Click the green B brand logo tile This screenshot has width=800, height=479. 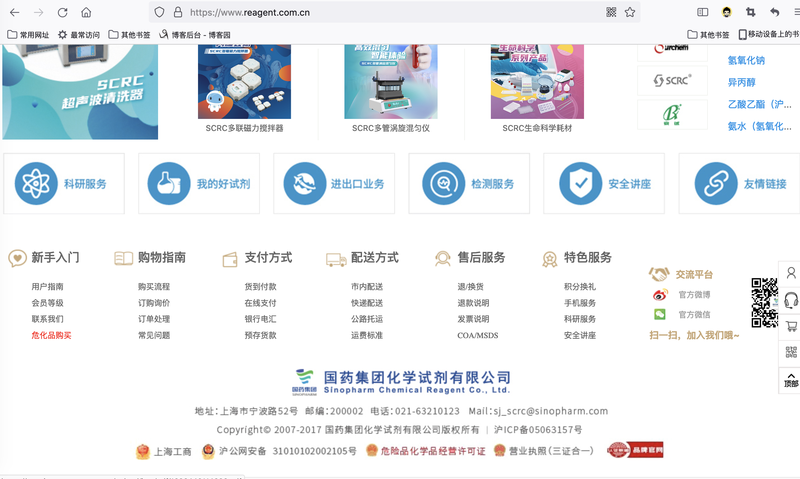(x=672, y=115)
